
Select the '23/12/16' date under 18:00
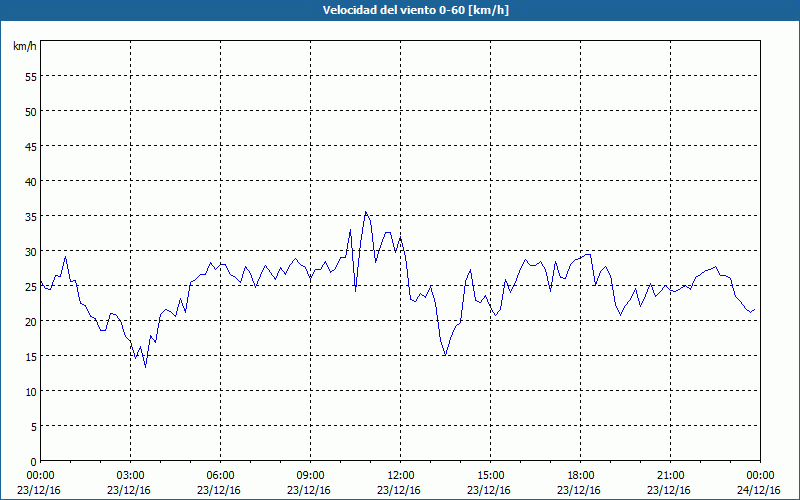pos(579,490)
